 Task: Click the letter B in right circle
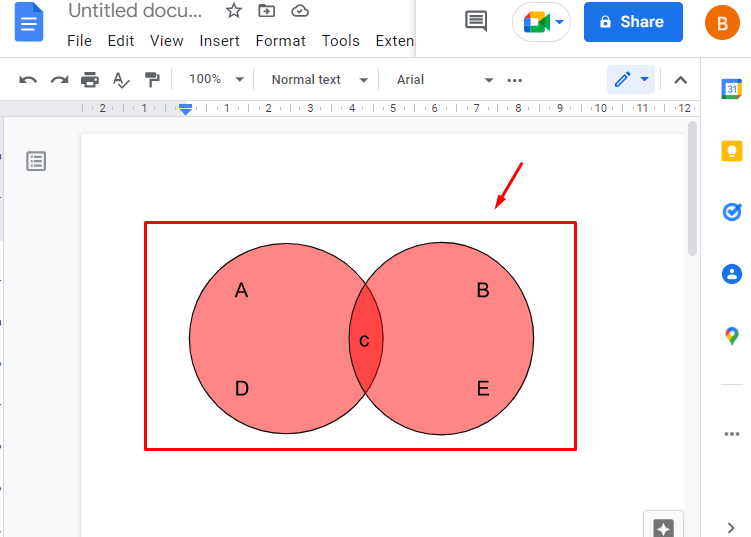tap(483, 290)
